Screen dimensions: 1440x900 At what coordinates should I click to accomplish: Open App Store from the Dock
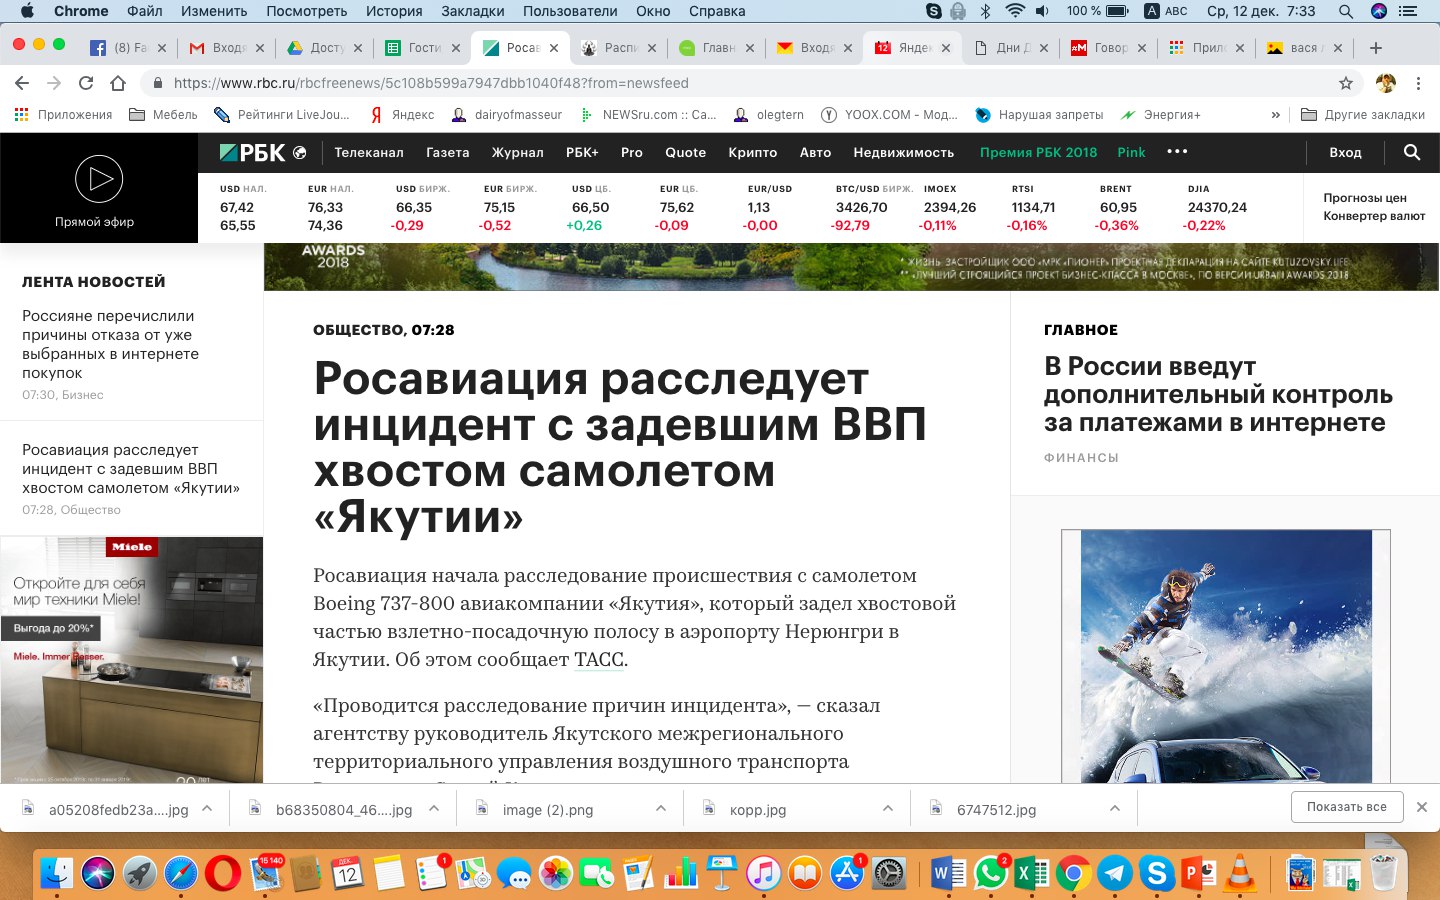point(847,873)
